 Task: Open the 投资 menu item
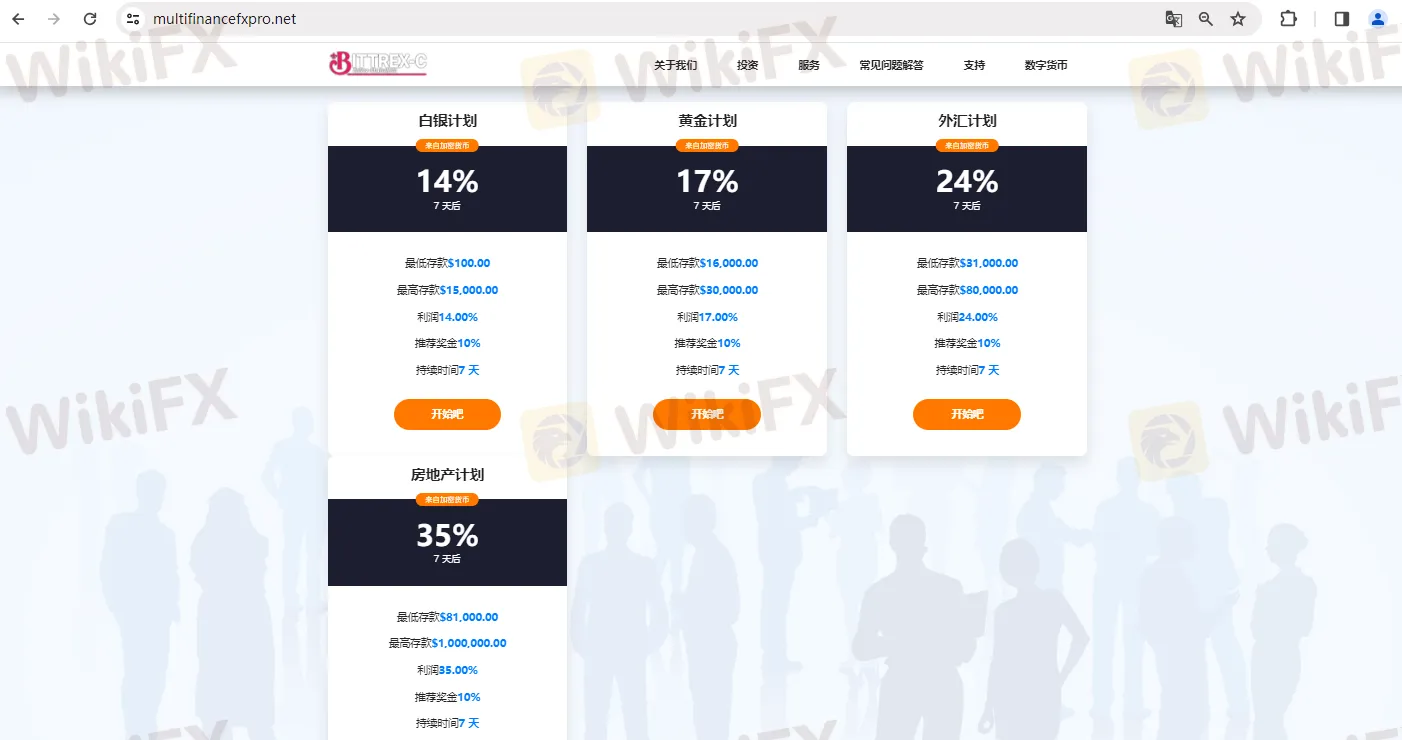[748, 65]
